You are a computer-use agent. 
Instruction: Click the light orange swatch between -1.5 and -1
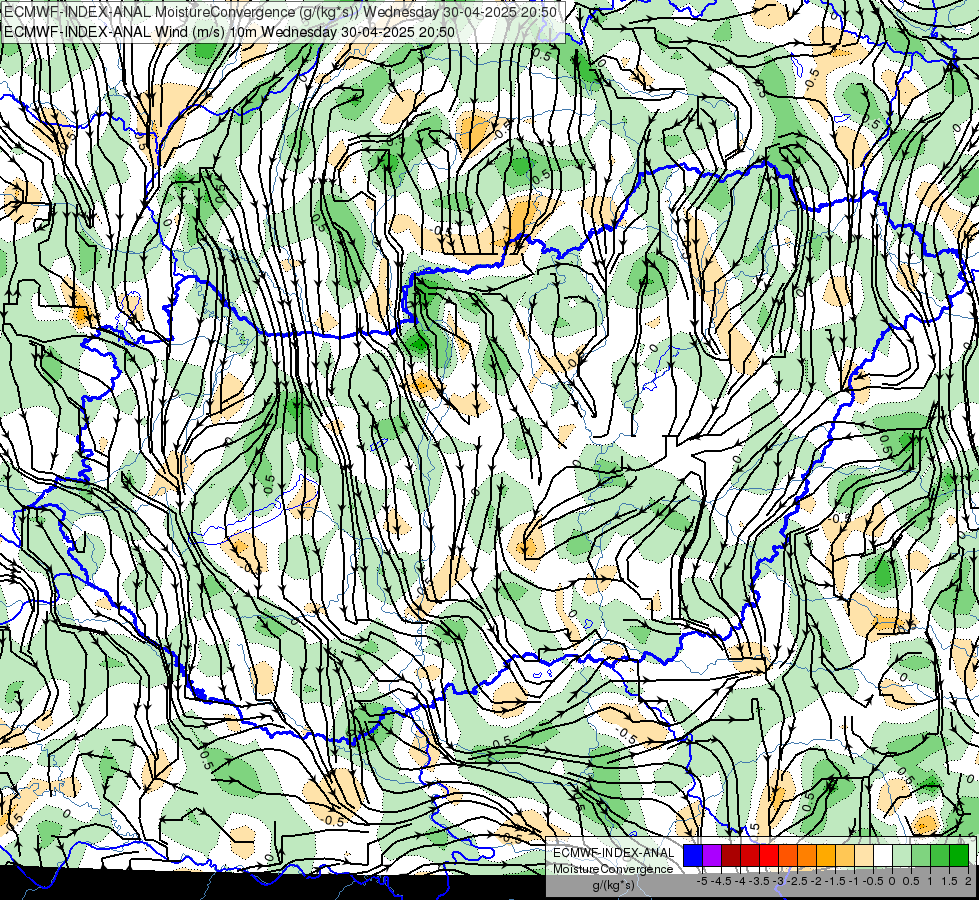point(845,856)
